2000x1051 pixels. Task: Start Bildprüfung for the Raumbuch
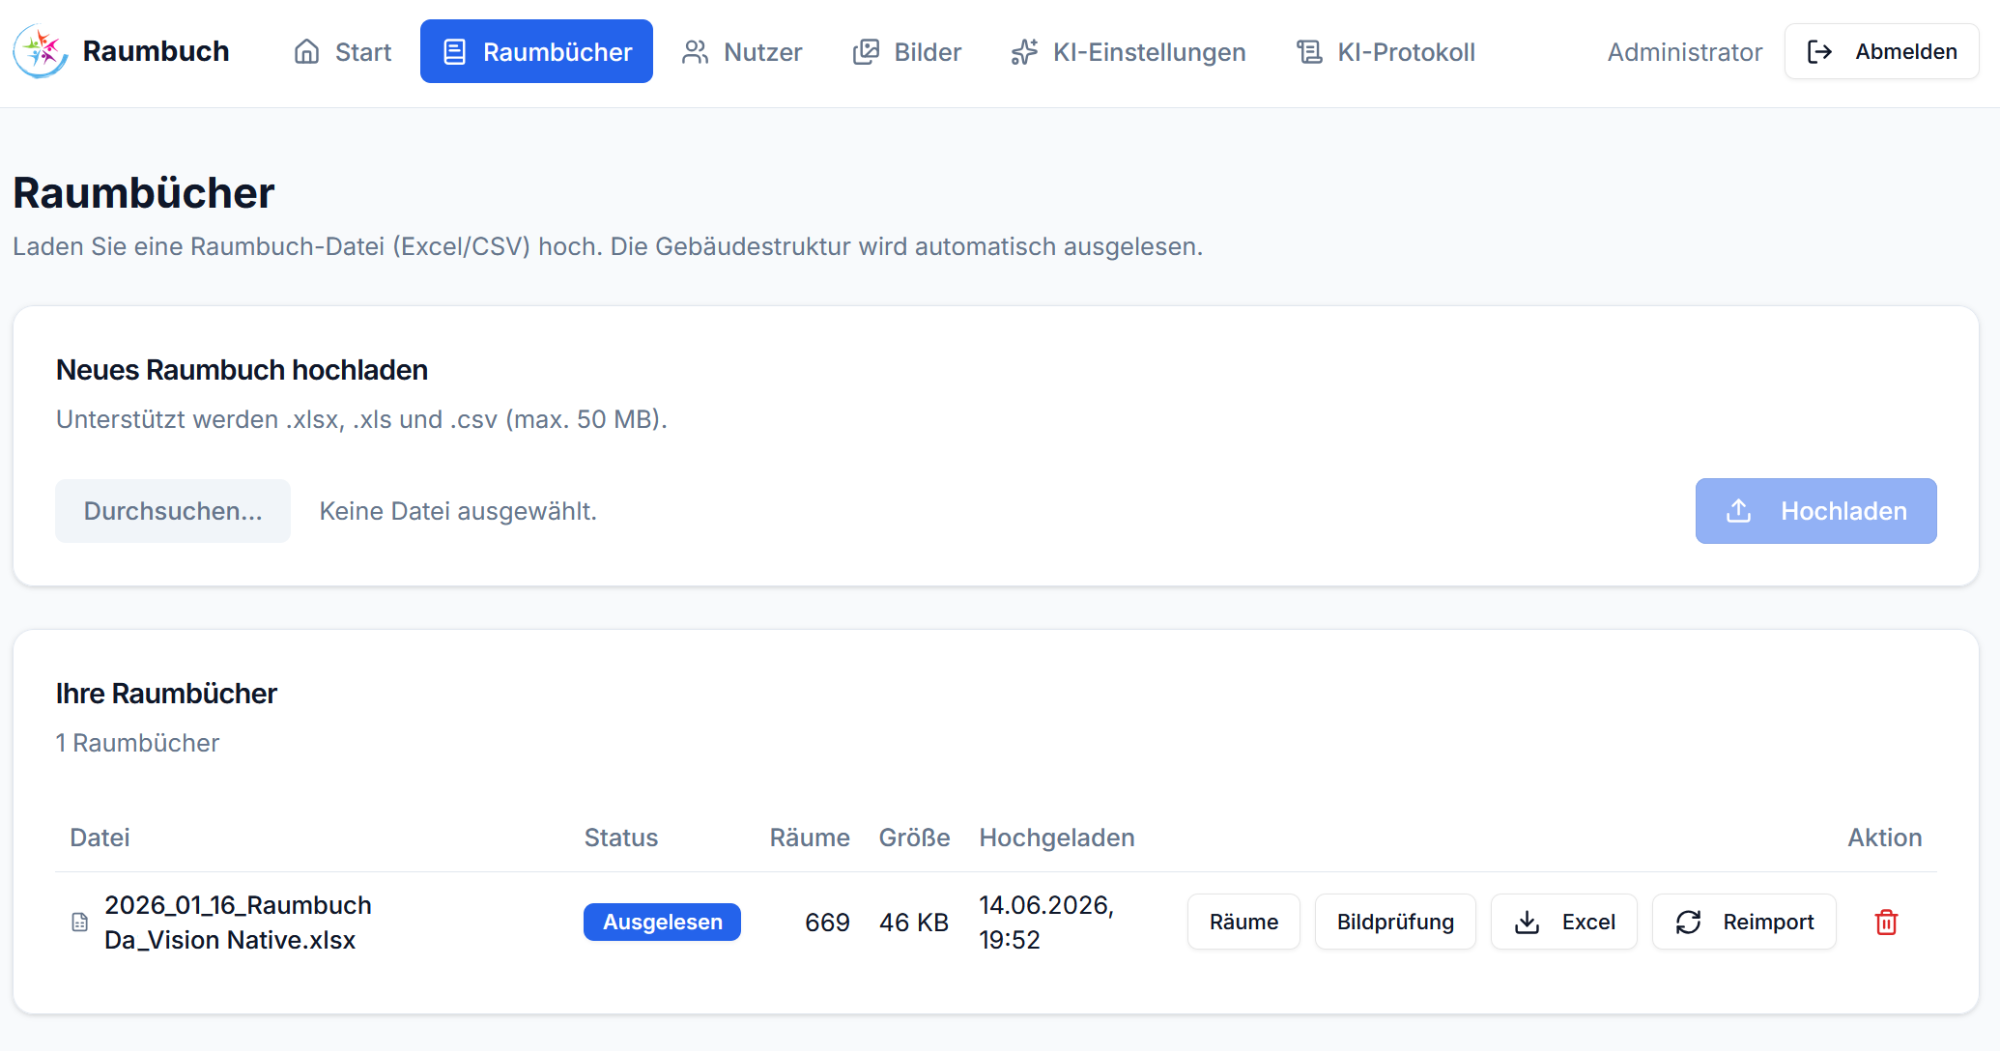pos(1396,922)
